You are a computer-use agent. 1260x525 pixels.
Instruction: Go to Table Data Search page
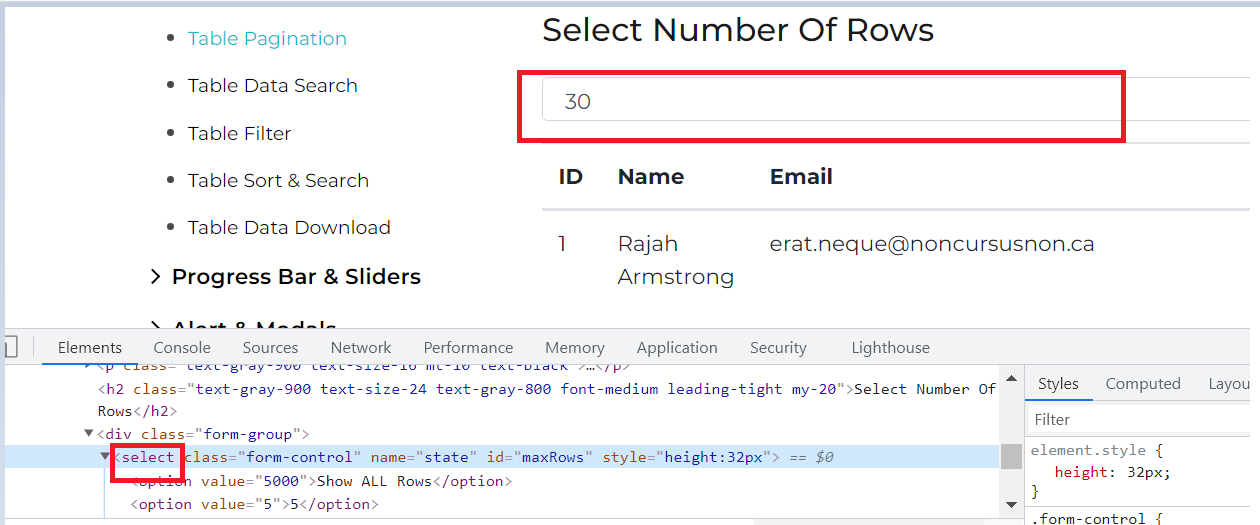coord(272,86)
